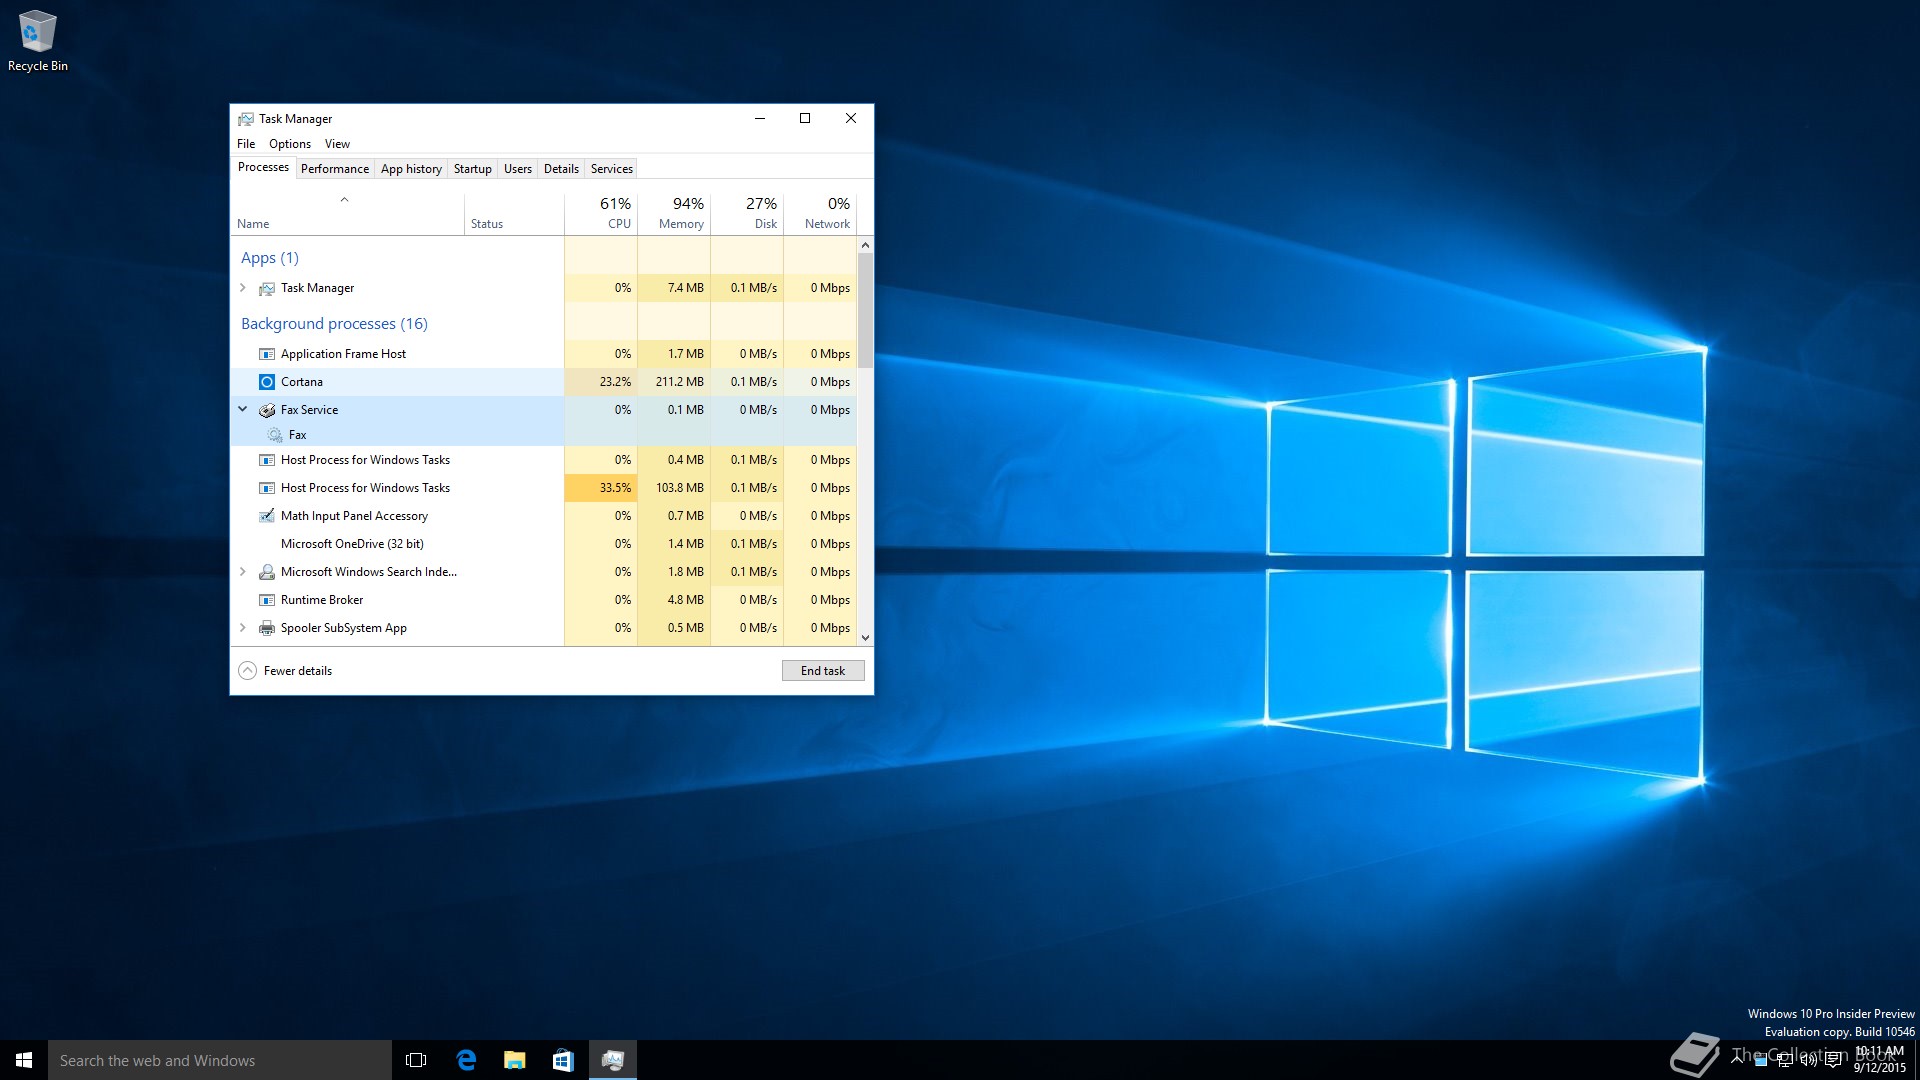Image resolution: width=1920 pixels, height=1080 pixels.
Task: Click the Fewer details circle arrow icon
Action: [248, 671]
